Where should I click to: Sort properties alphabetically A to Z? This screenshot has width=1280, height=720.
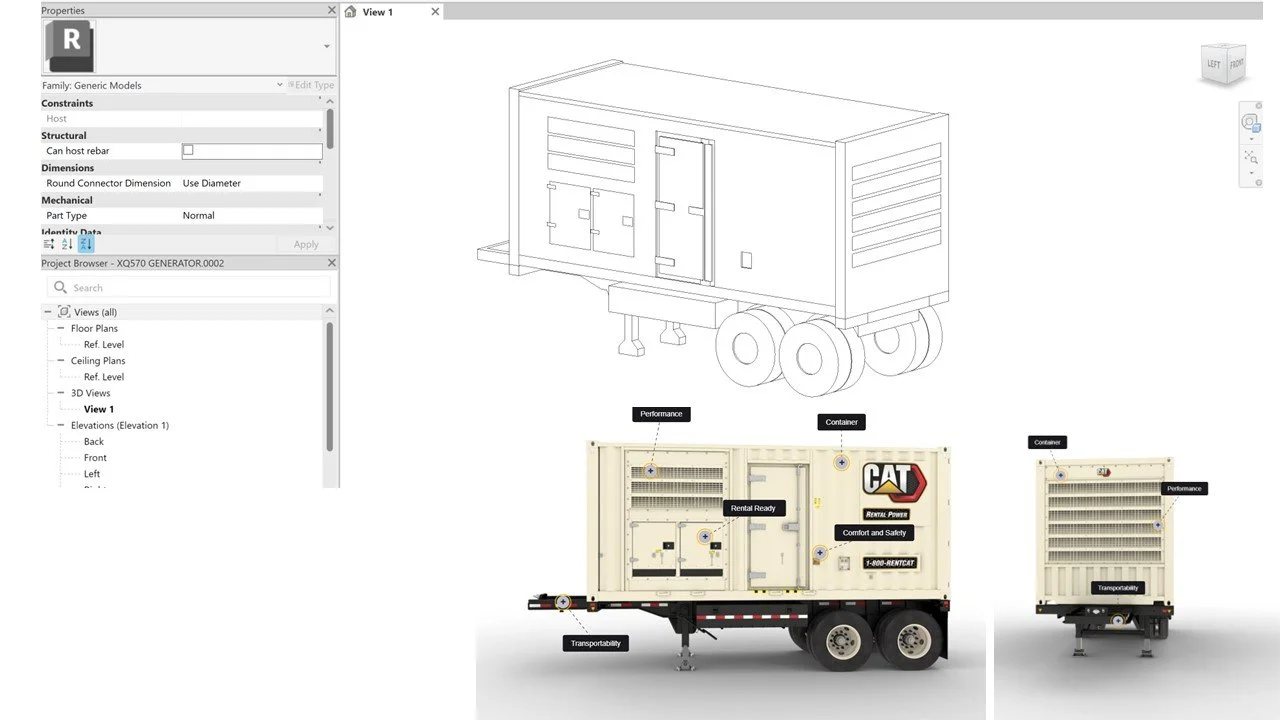coord(67,244)
